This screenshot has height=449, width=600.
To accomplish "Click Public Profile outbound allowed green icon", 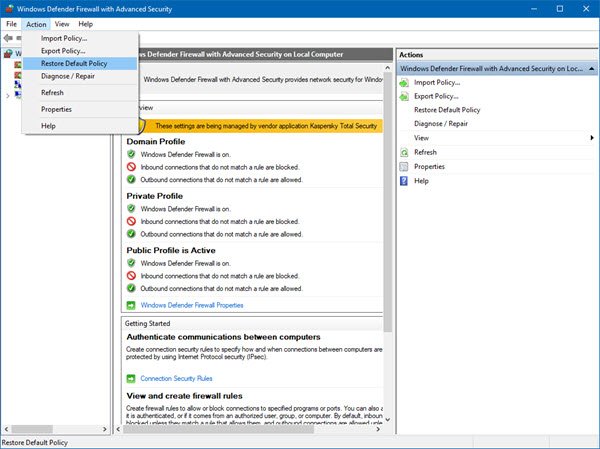I will [x=131, y=288].
